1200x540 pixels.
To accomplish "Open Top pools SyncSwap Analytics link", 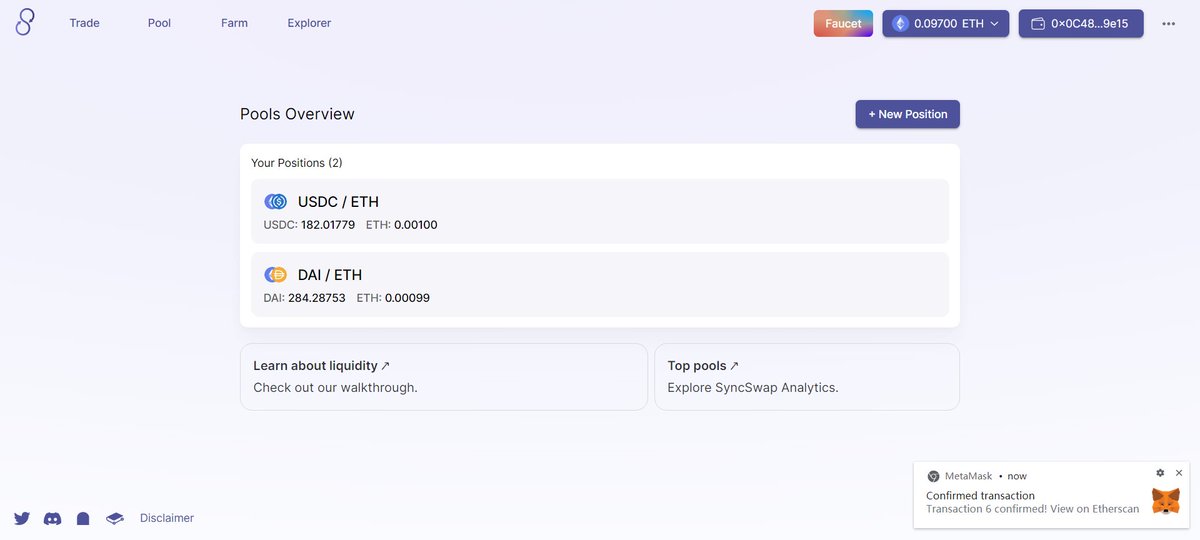I will 807,377.
